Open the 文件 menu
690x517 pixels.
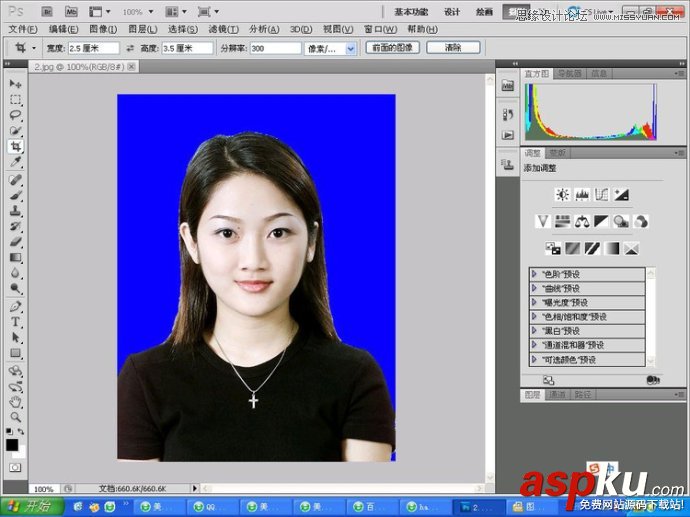(x=23, y=29)
